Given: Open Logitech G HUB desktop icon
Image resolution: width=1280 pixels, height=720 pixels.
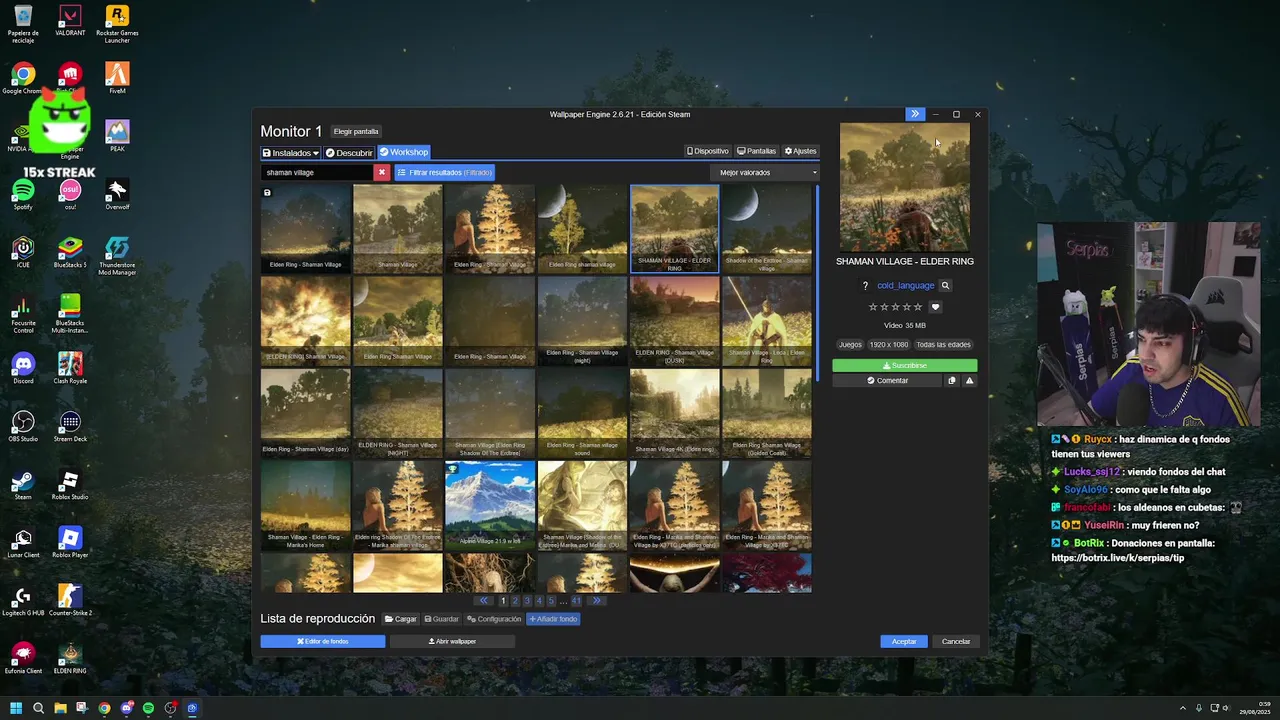Looking at the screenshot, I should tap(23, 601).
